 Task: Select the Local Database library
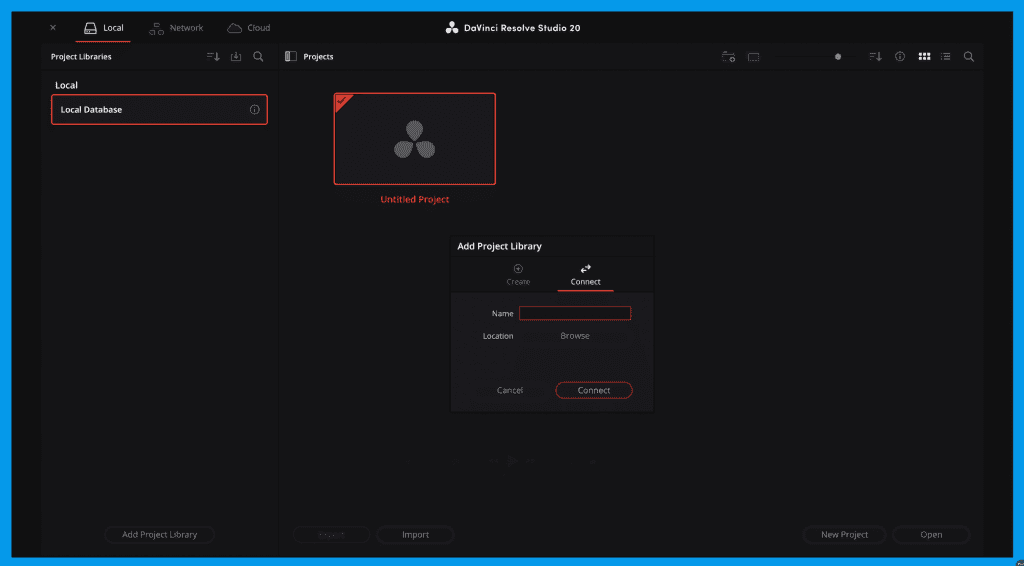[x=159, y=110]
